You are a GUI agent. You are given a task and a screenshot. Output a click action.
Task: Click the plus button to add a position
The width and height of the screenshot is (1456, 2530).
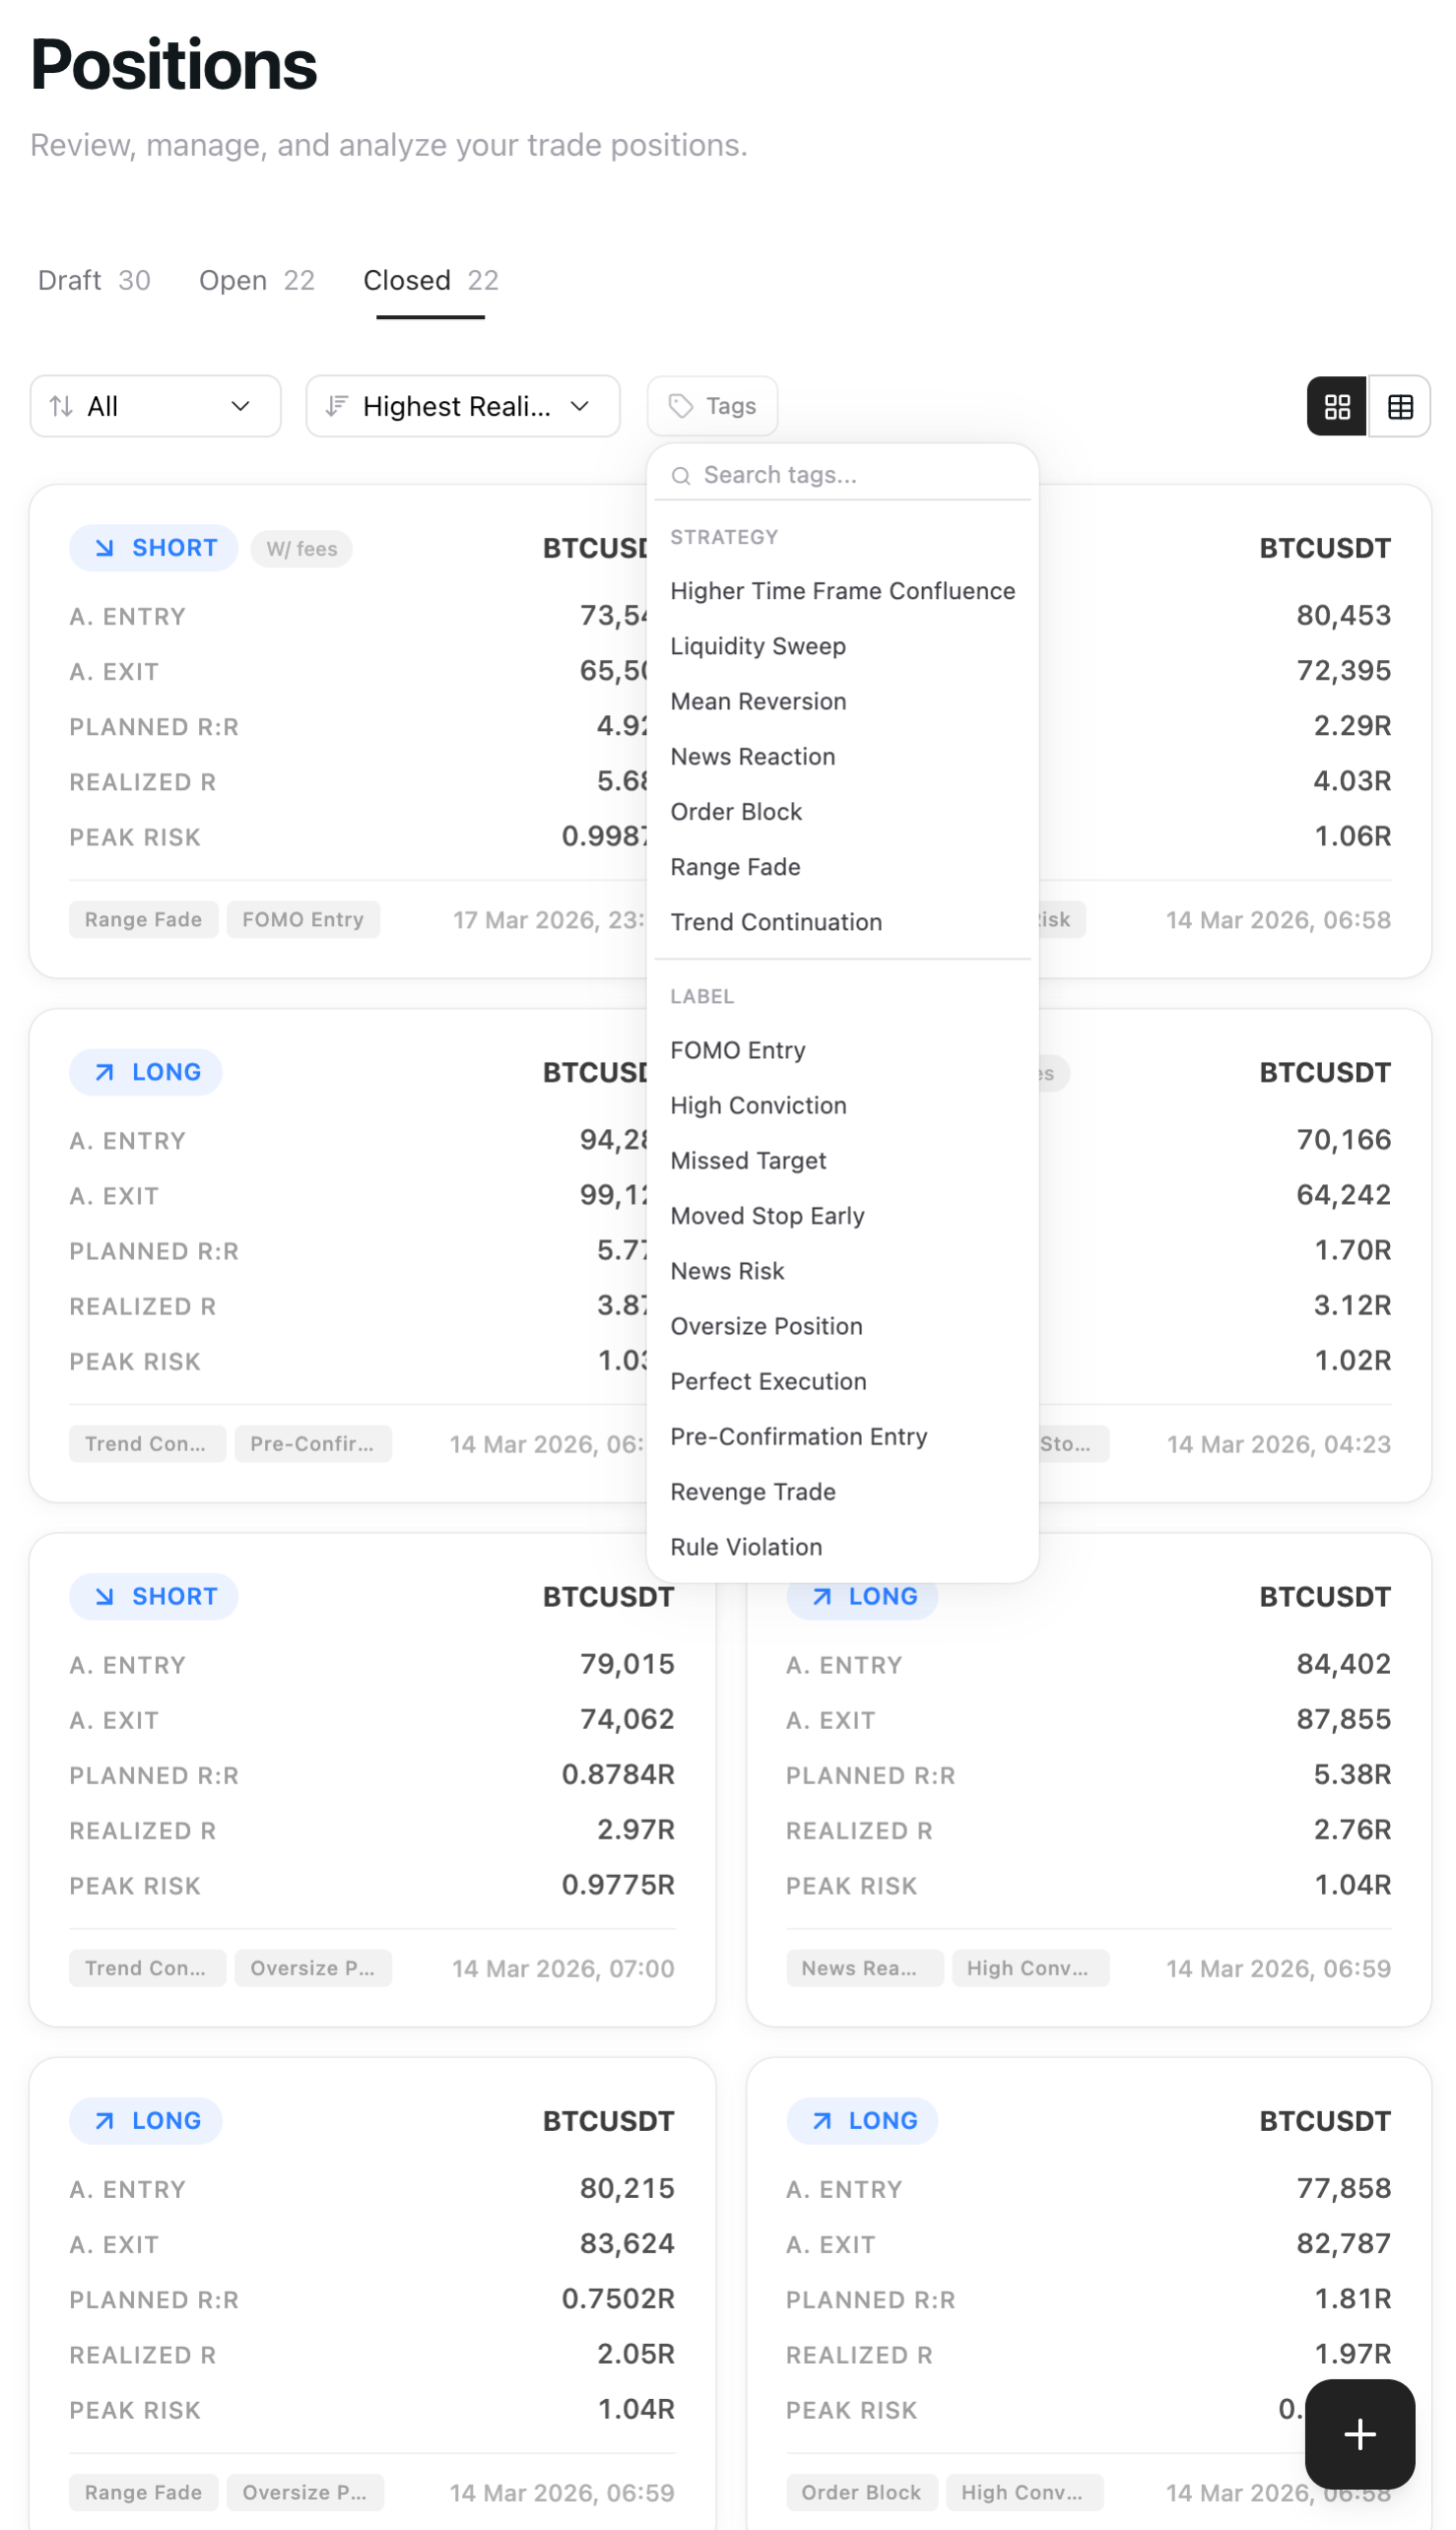click(1359, 2434)
